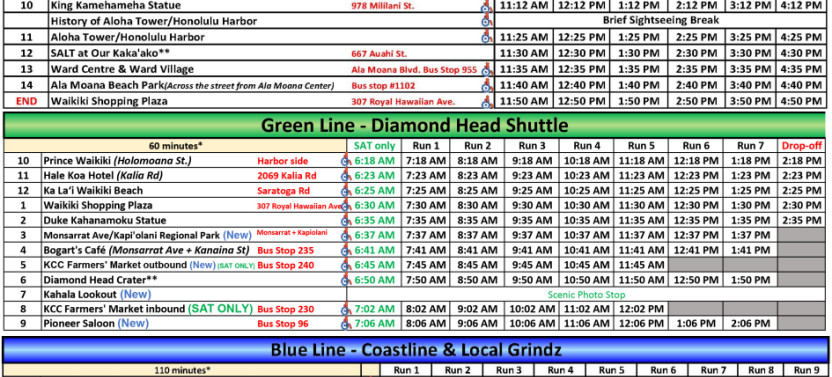The height and width of the screenshot is (377, 832).
Task: Click the green 'SAT only' column header
Action: 374,146
